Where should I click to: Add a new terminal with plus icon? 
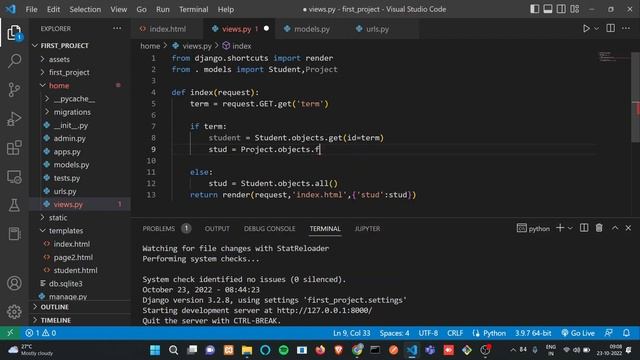coord(560,228)
